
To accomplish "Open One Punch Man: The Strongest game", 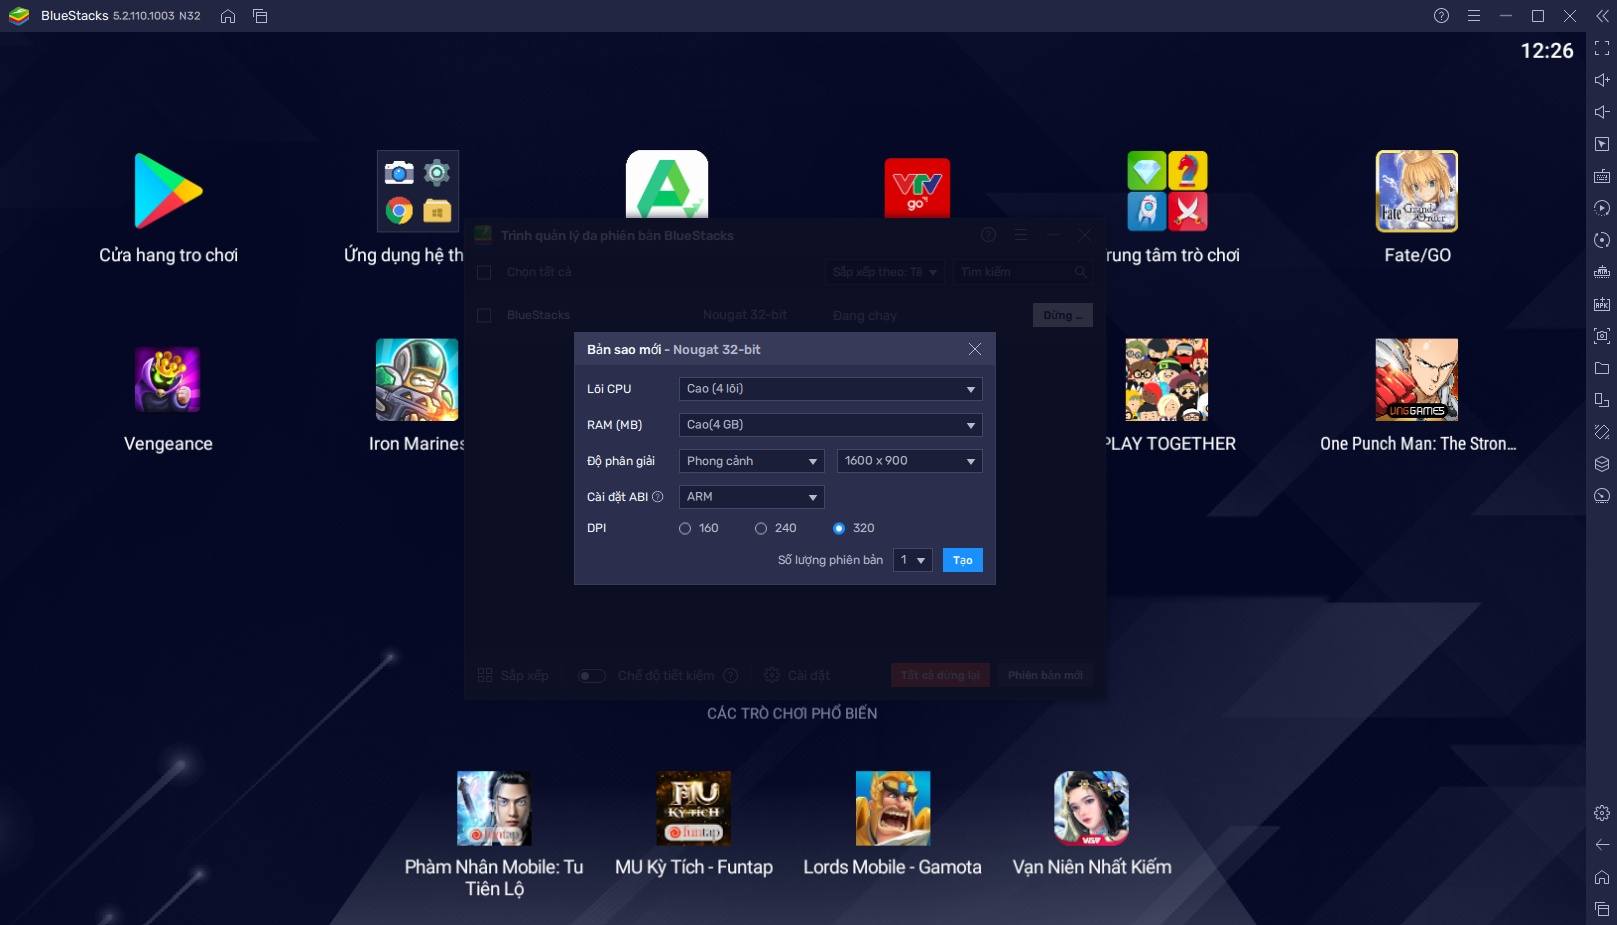I will (1417, 379).
